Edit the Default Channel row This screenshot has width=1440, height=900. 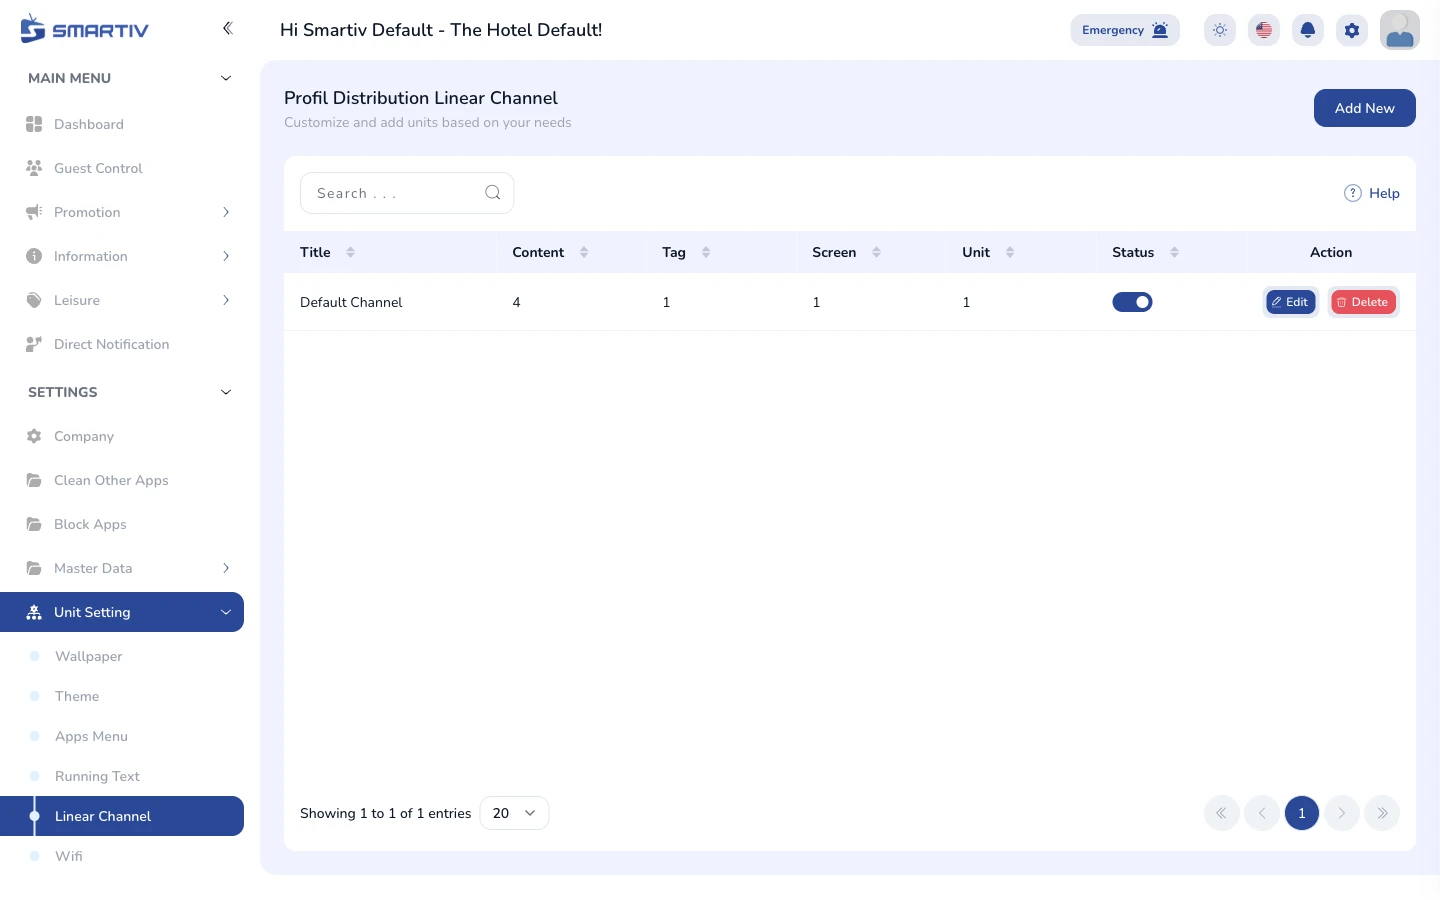(x=1291, y=302)
